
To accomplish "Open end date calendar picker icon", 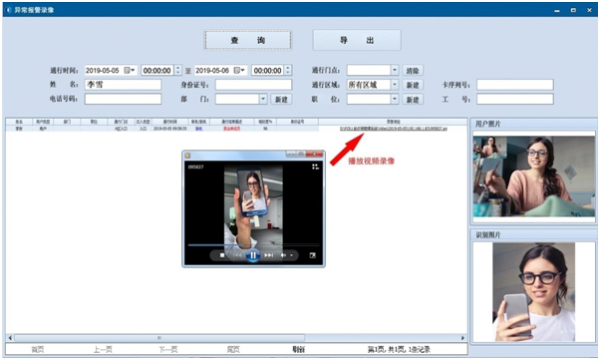I will click(x=239, y=70).
